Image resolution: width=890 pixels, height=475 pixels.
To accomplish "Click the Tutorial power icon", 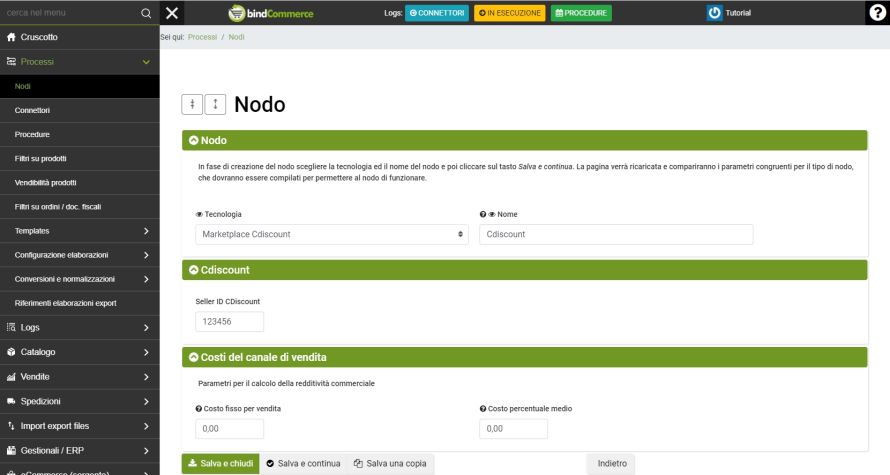I will coord(714,13).
